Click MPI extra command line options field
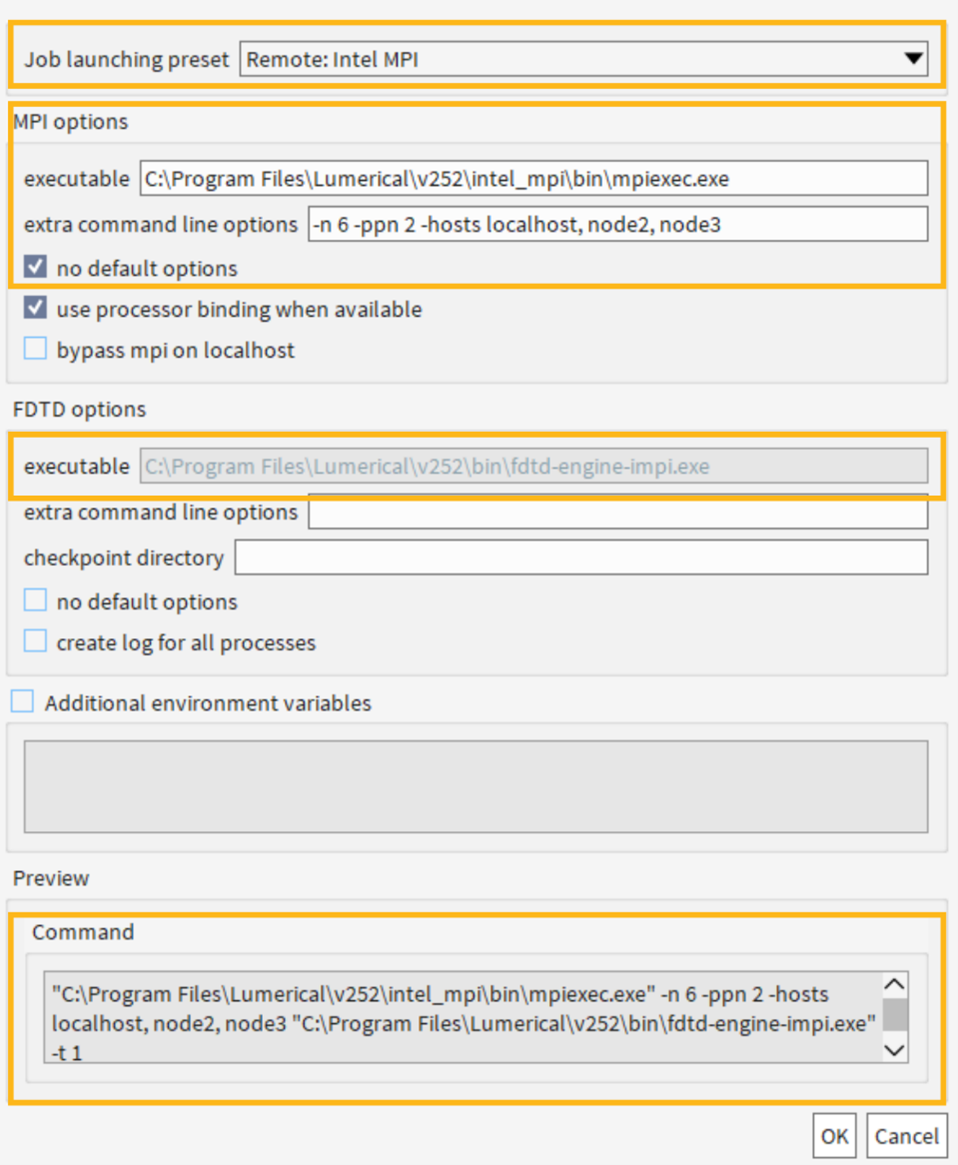The width and height of the screenshot is (958, 1165). 617,224
